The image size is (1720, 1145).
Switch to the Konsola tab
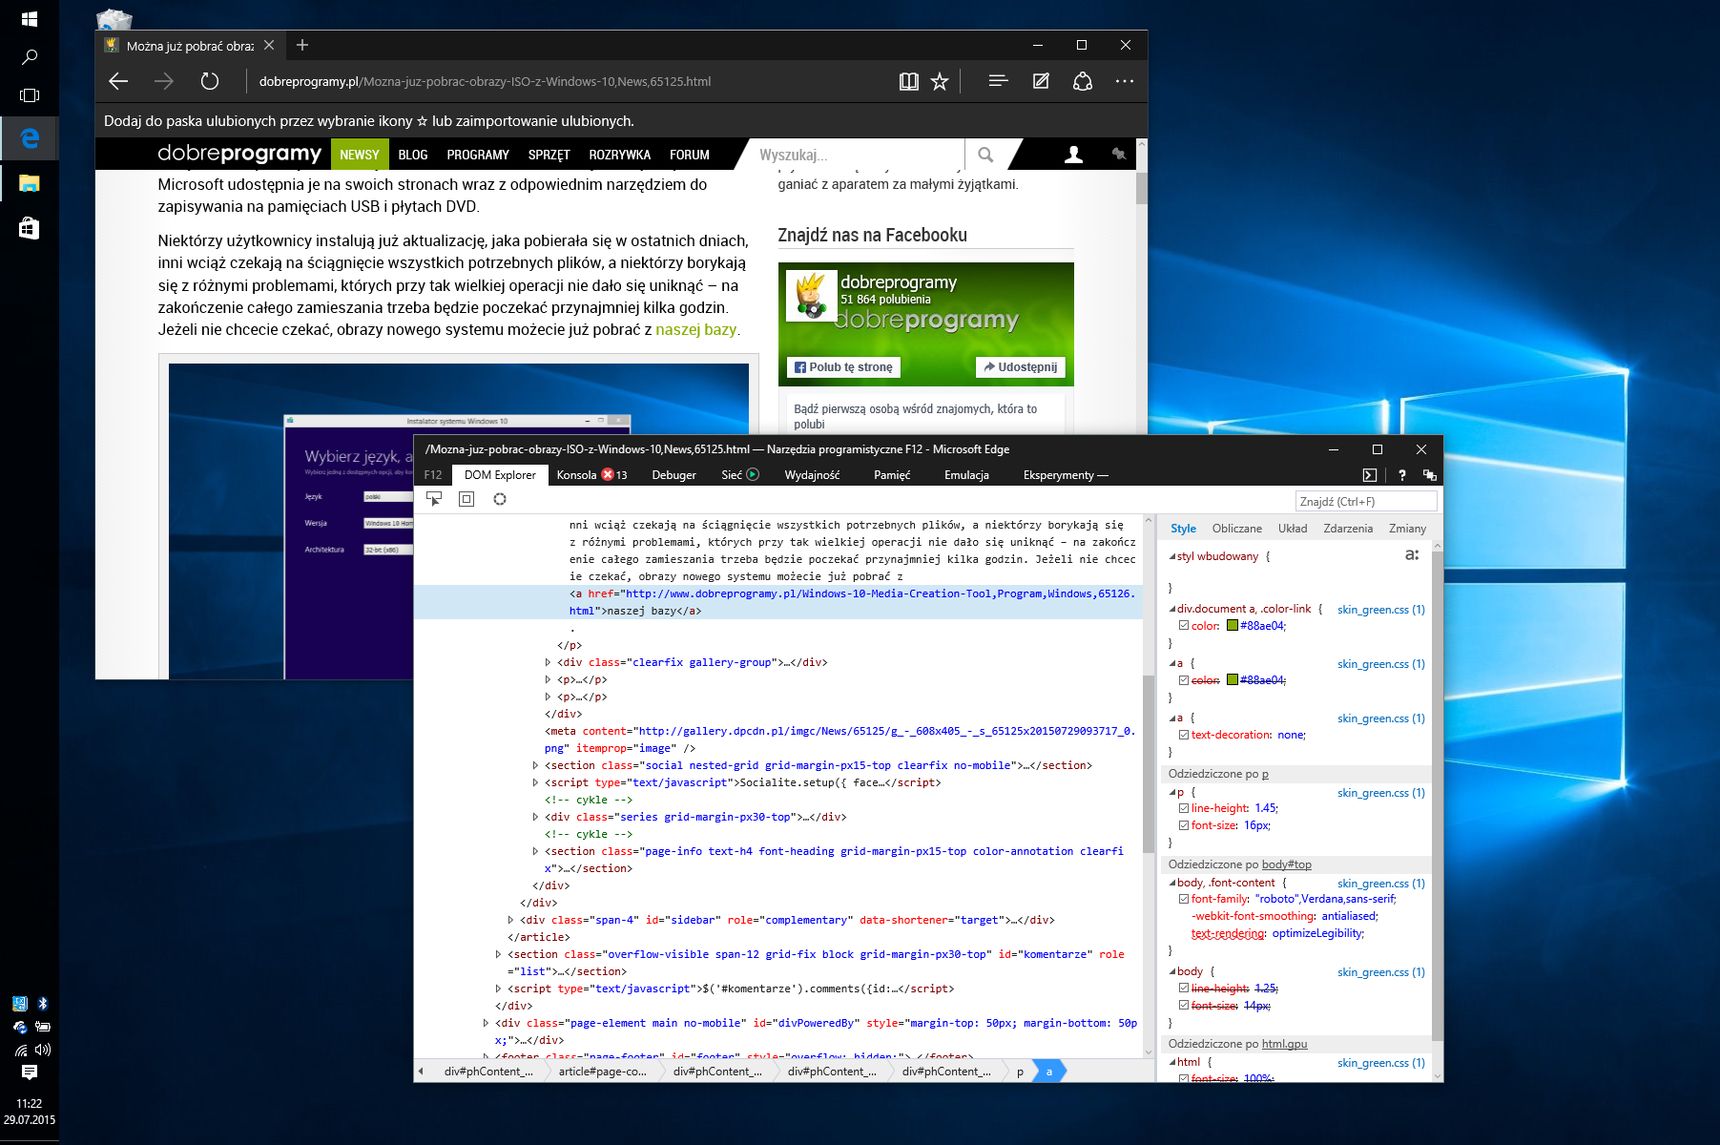tap(592, 475)
